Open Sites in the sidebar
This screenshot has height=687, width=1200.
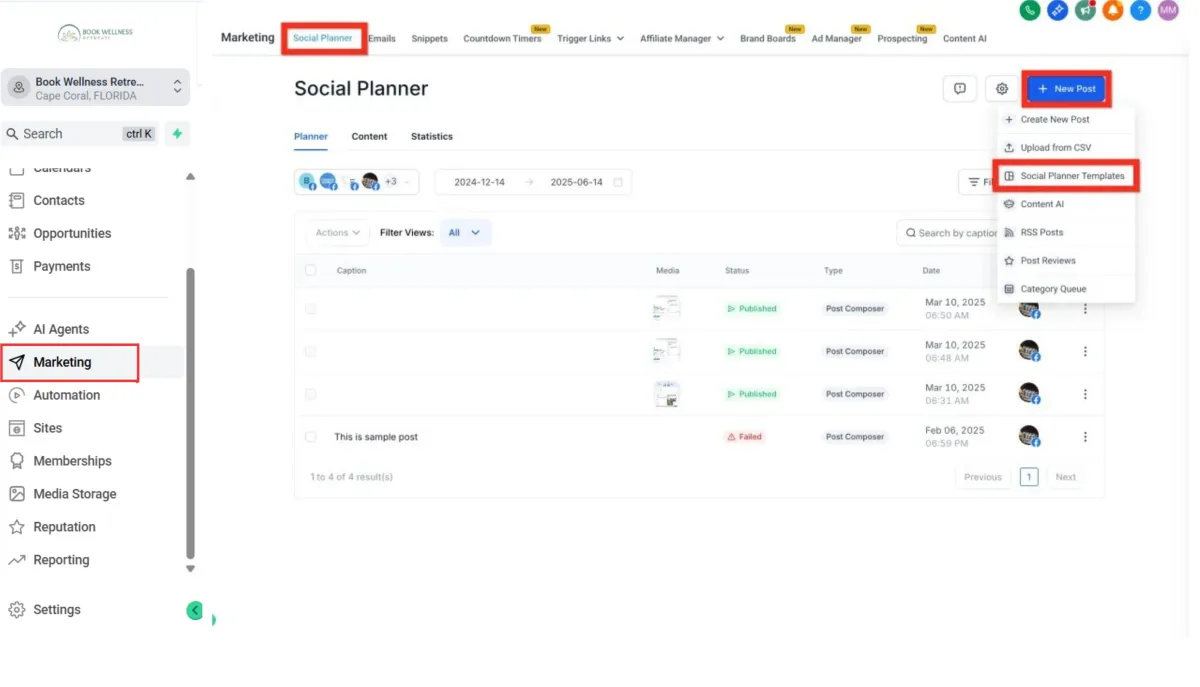47,428
